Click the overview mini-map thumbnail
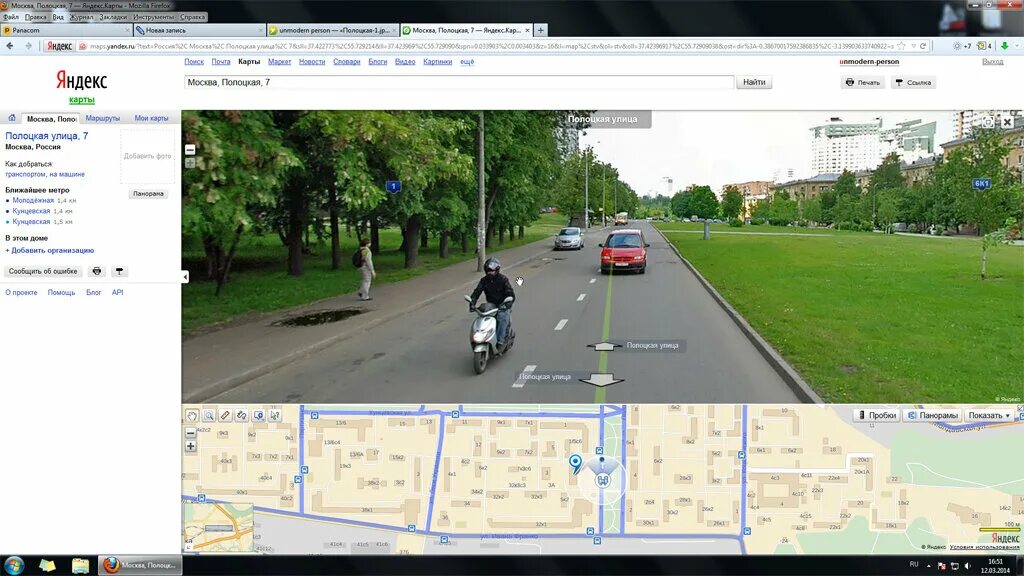Image resolution: width=1024 pixels, height=576 pixels. coord(218,528)
